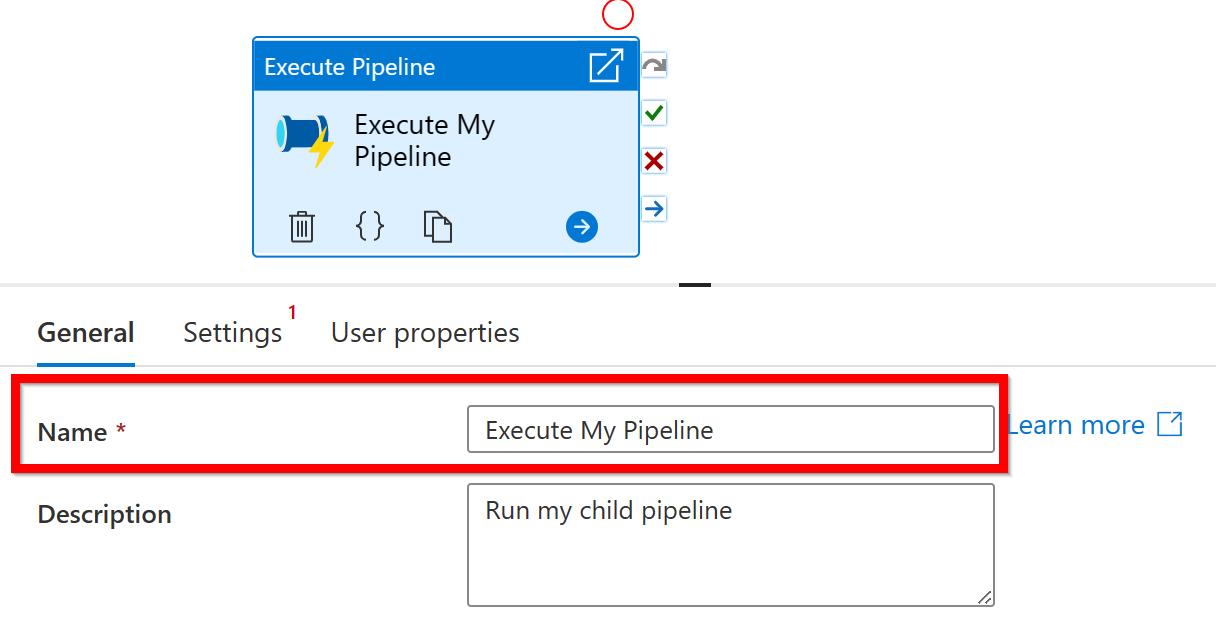Delete the Execute My Pipeline activity

pos(302,227)
